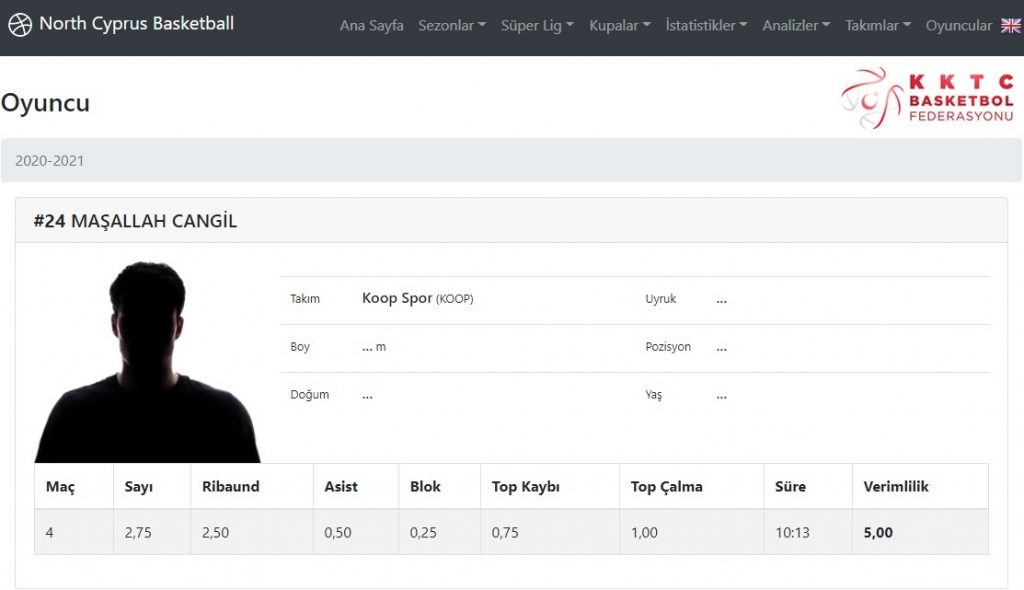Viewport: 1024px width, 590px height.
Task: Open the İstatistikler dropdown
Action: pos(706,25)
